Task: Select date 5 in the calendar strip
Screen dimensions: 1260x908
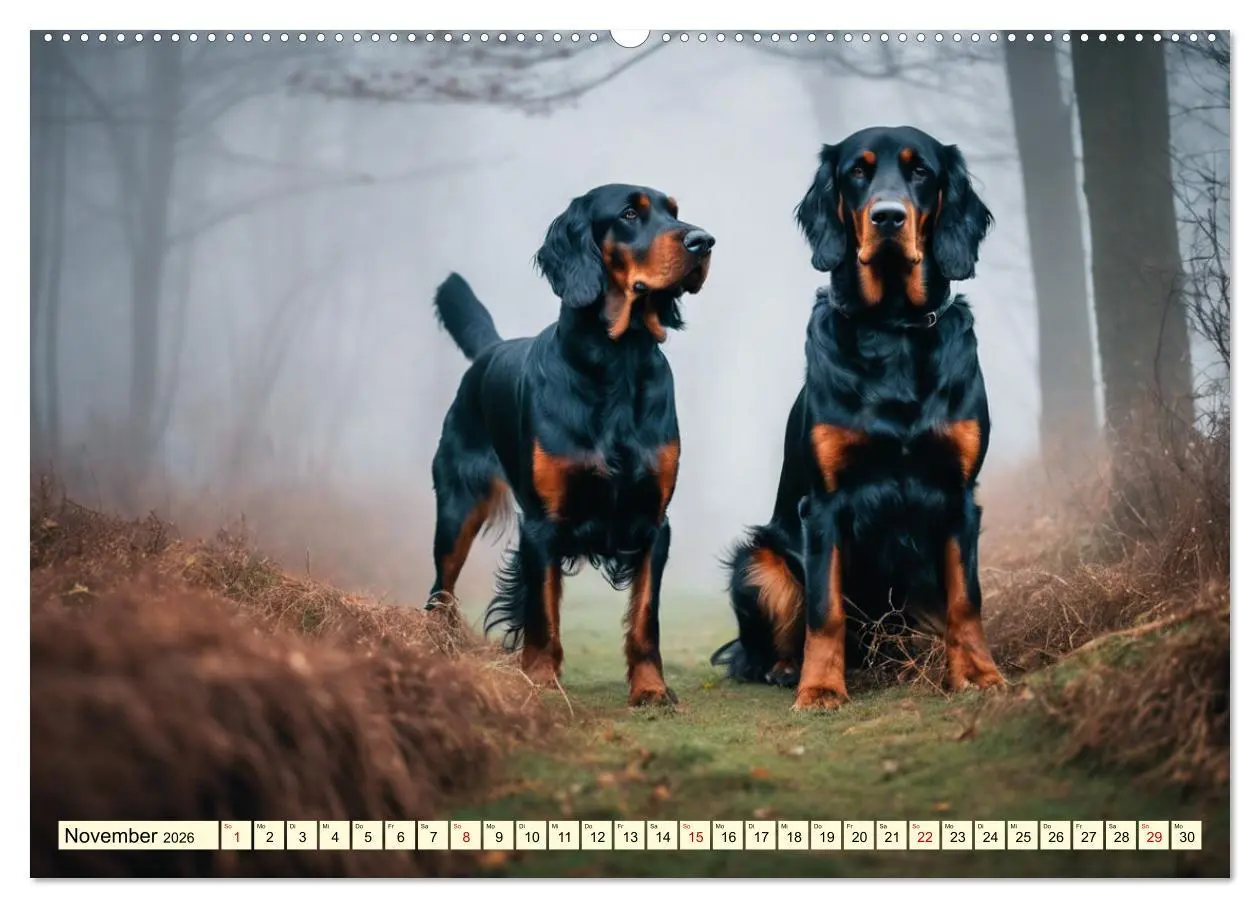Action: point(367,836)
